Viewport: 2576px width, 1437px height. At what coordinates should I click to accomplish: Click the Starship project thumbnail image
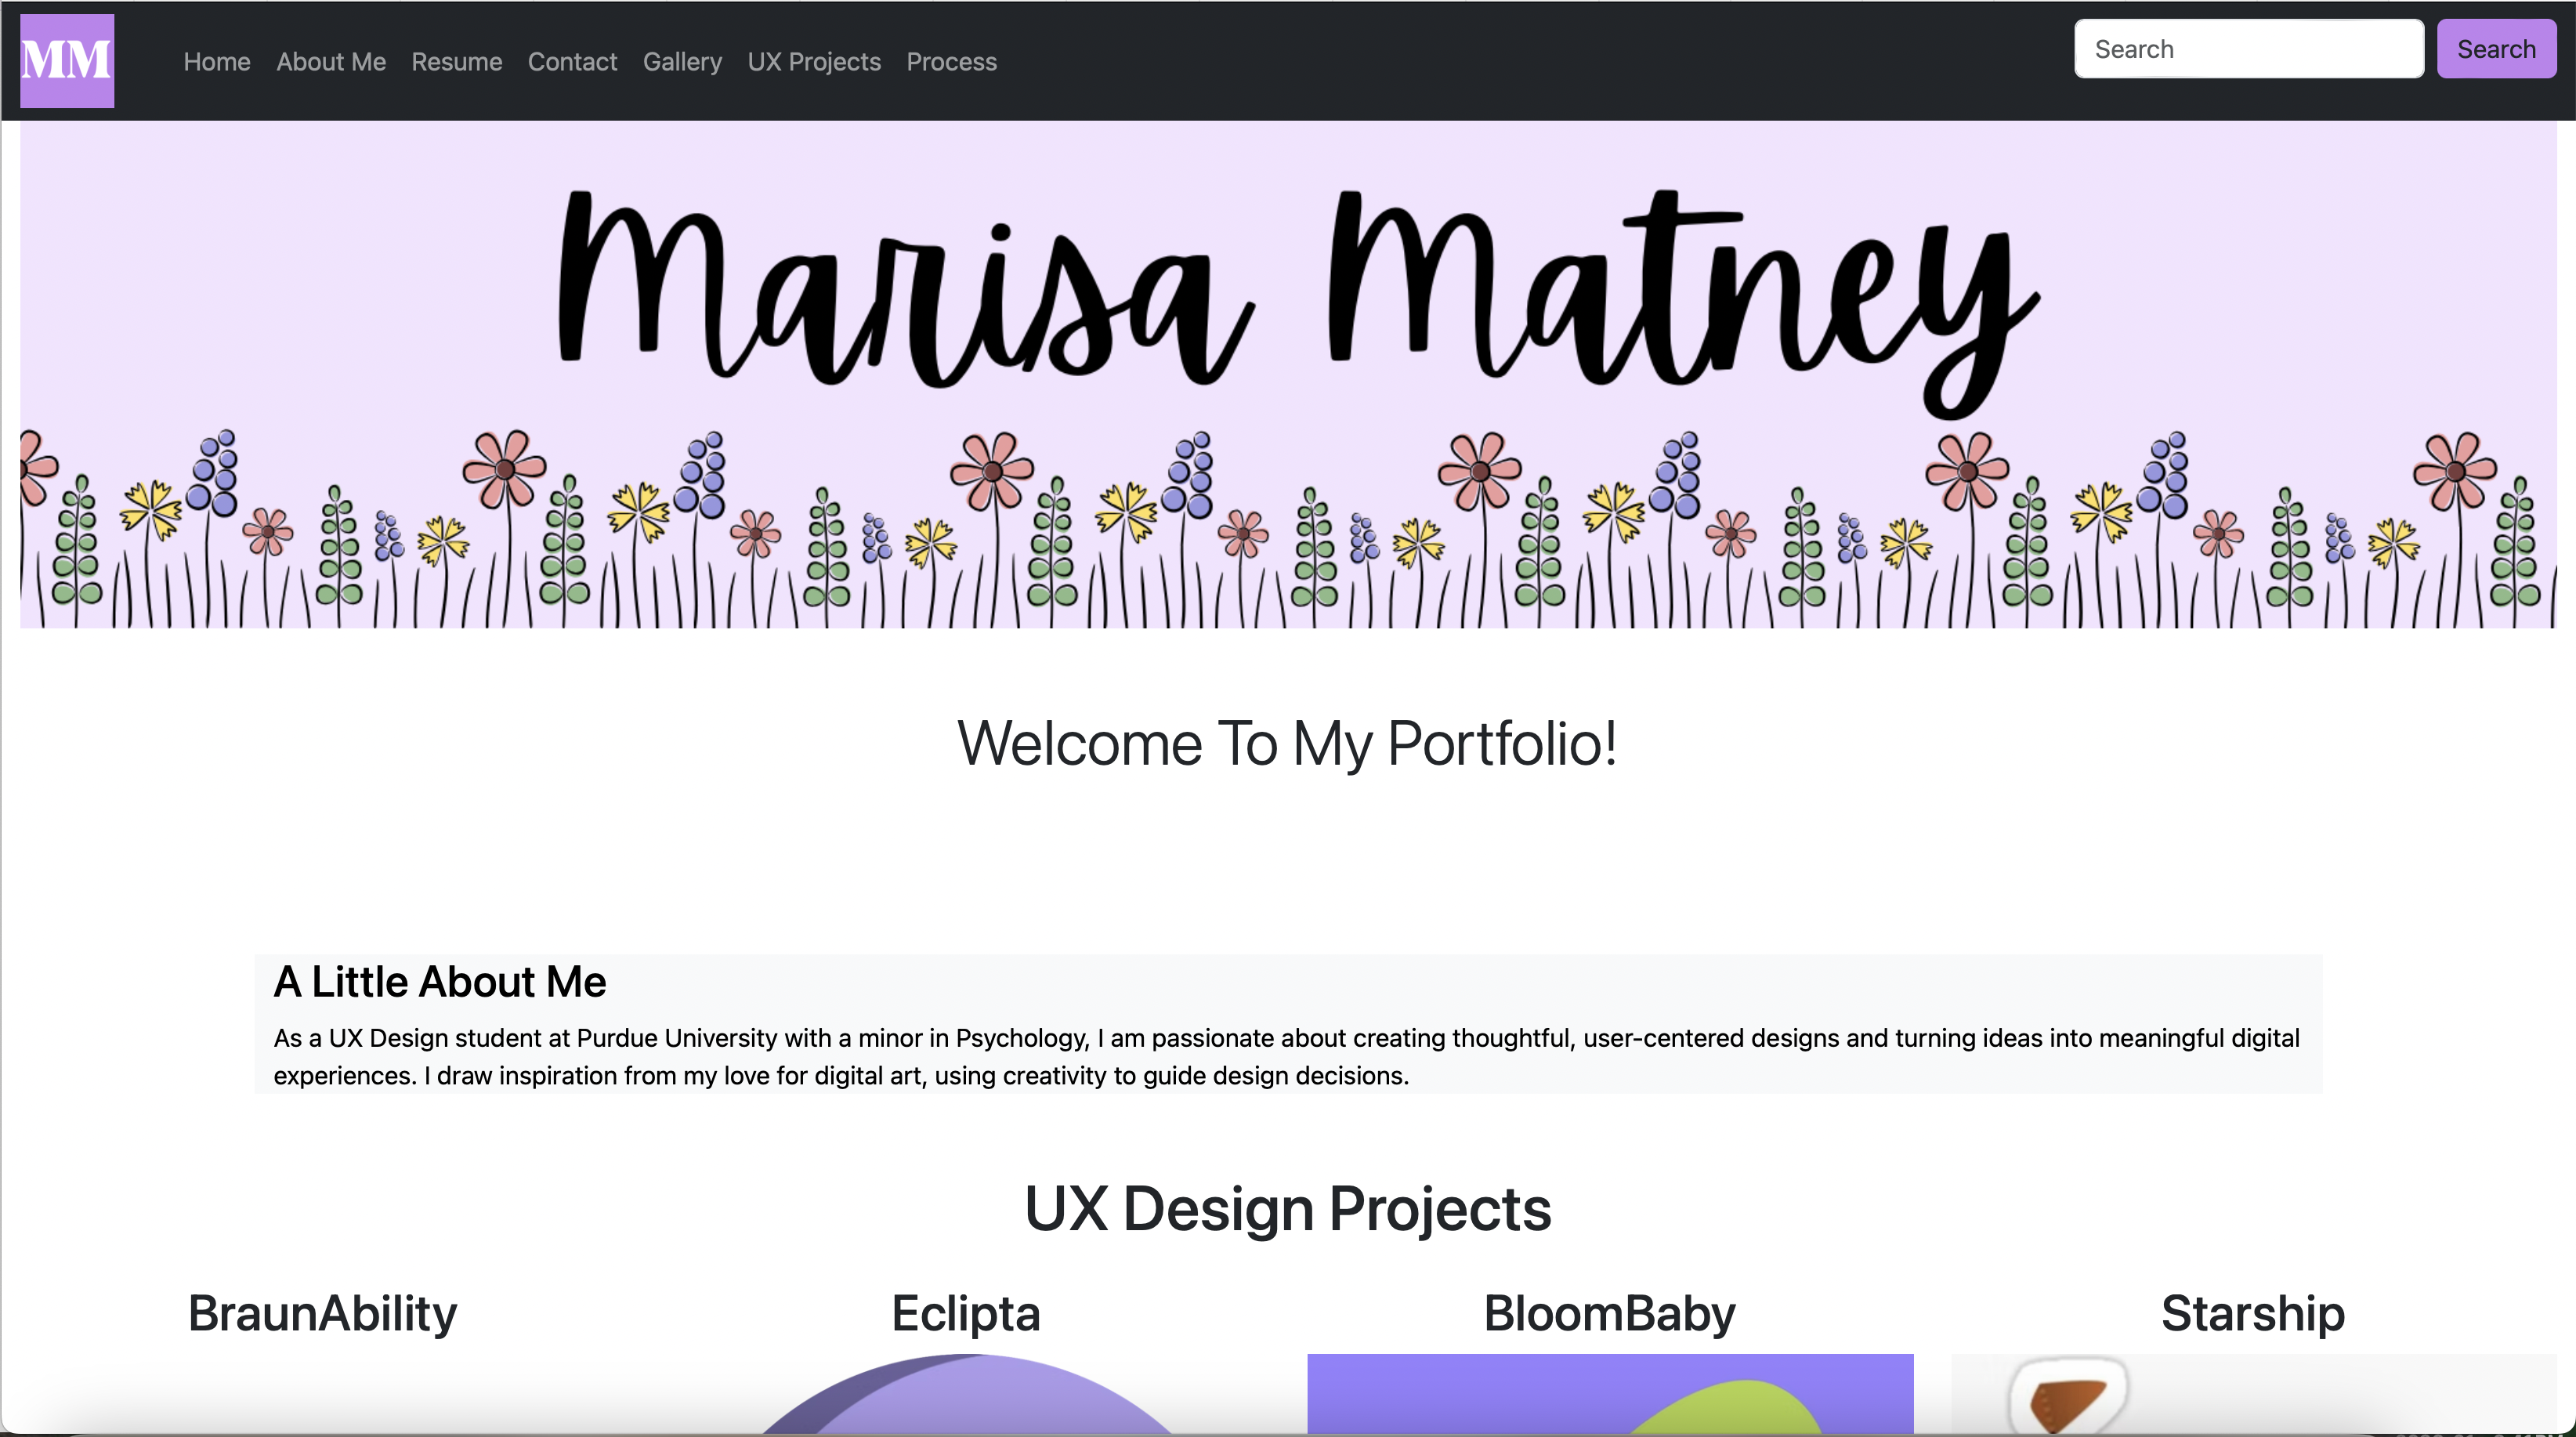(2254, 1394)
